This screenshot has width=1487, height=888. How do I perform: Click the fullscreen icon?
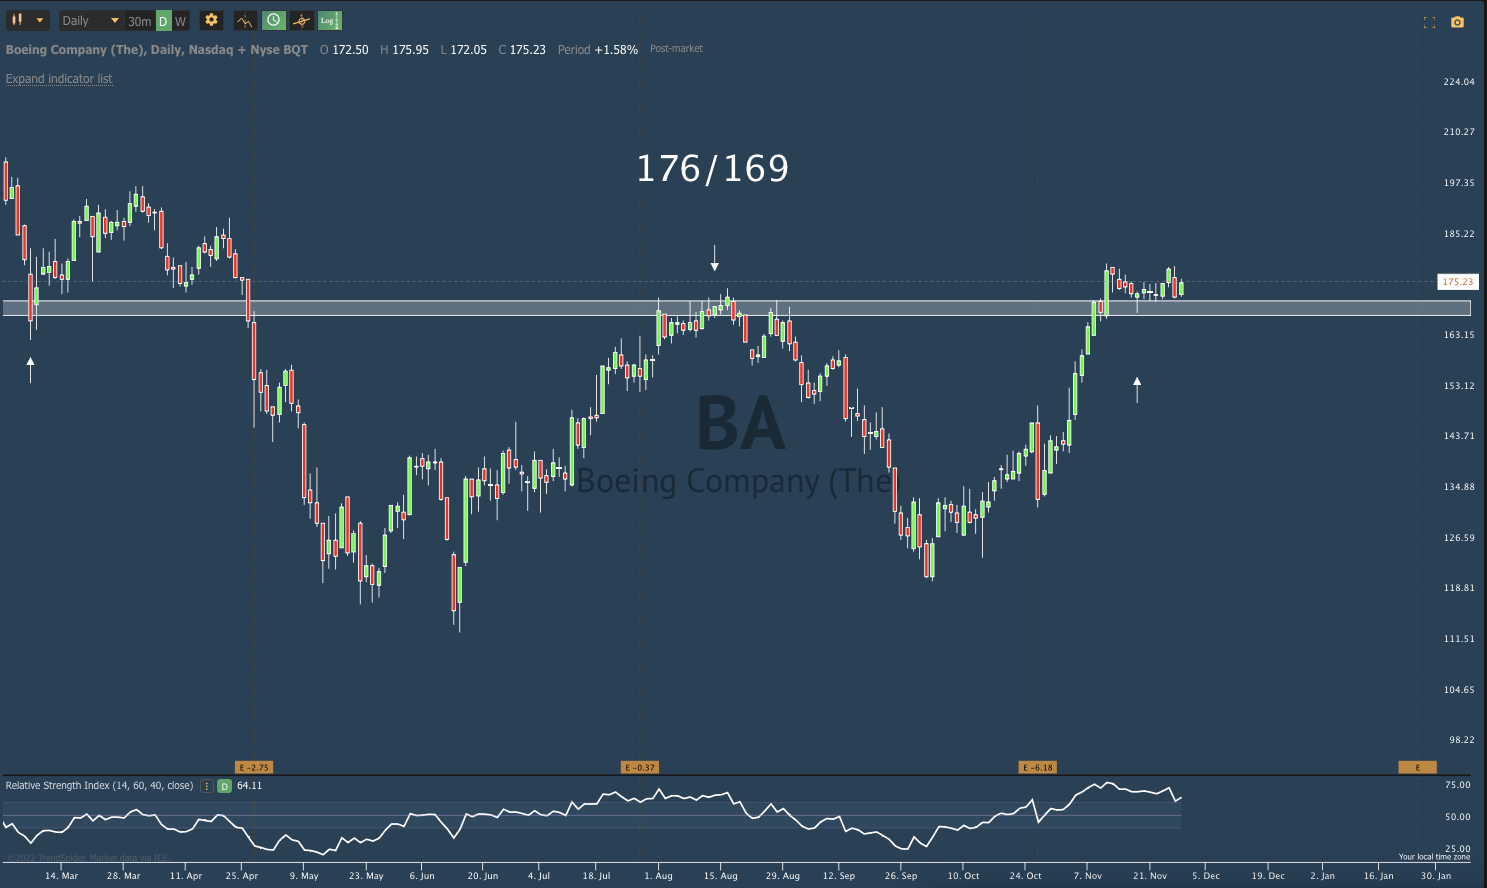(x=1429, y=22)
